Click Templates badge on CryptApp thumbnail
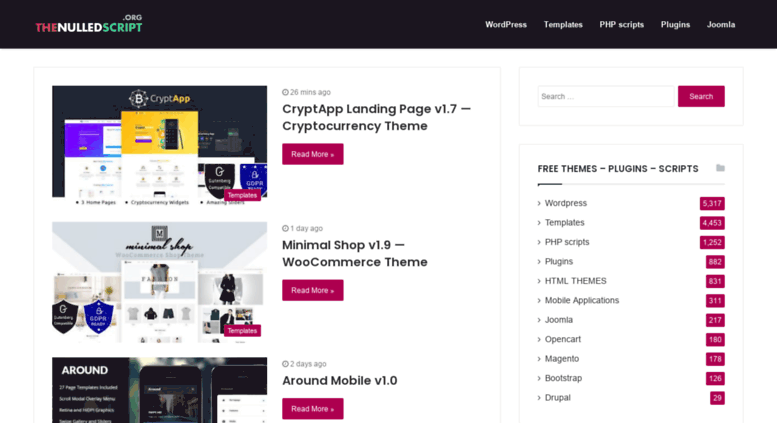 [242, 195]
